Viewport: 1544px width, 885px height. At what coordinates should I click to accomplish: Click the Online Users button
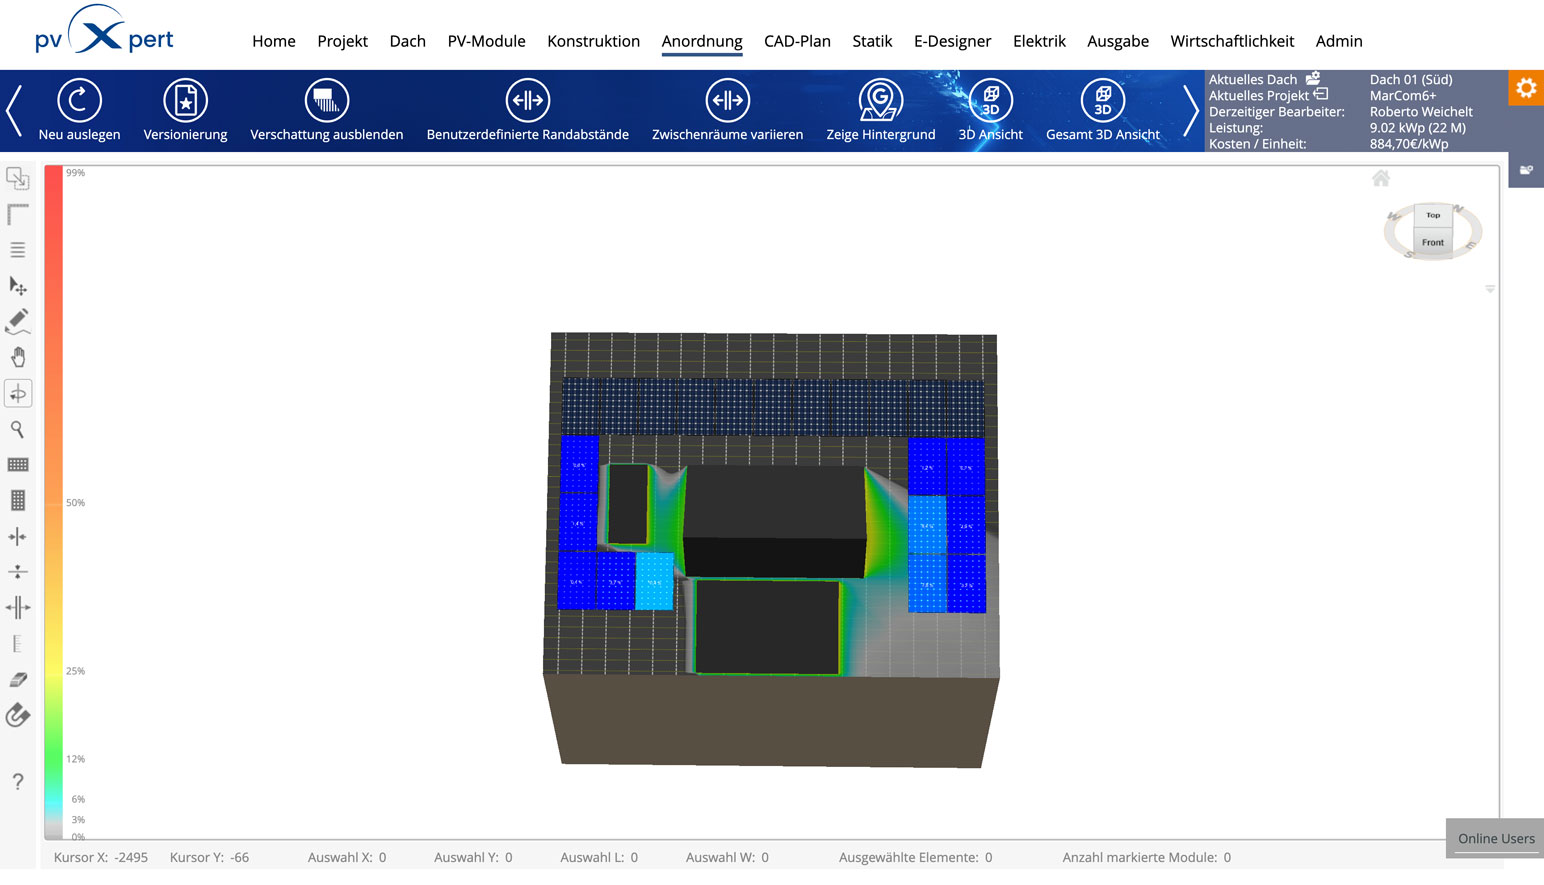tap(1495, 838)
